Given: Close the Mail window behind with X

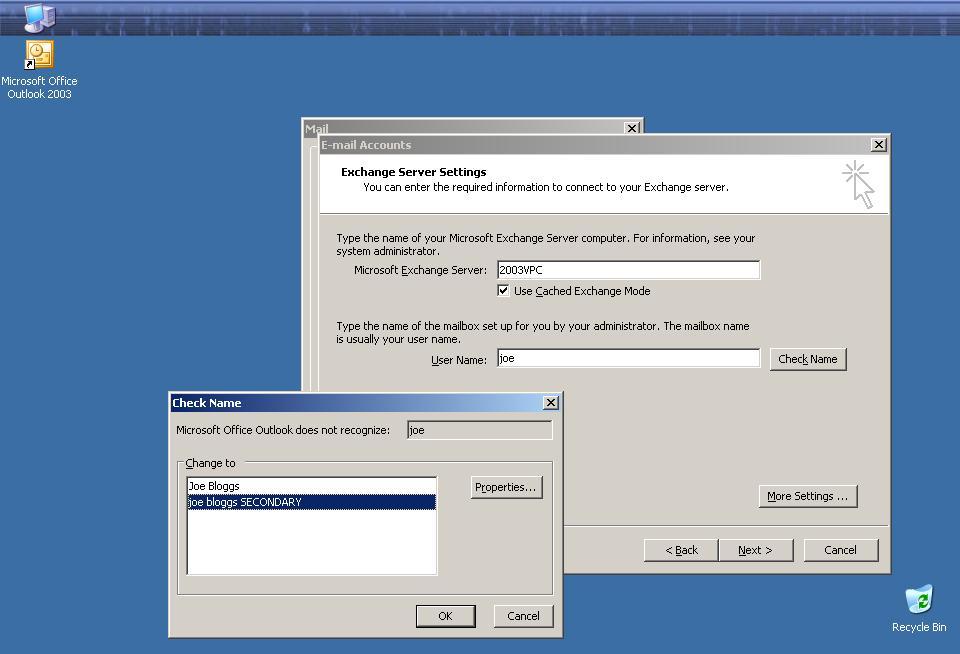Looking at the screenshot, I should 632,127.
